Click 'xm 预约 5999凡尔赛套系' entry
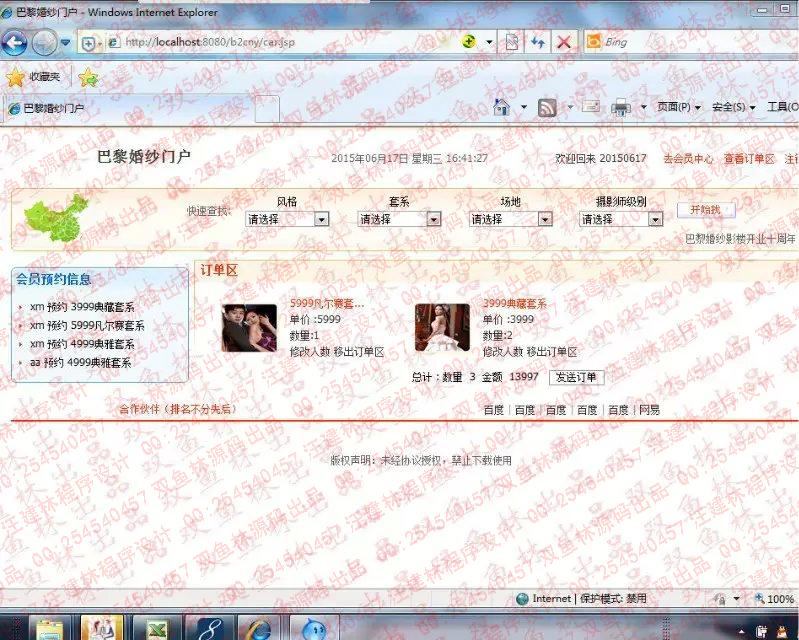The image size is (799, 640). click(x=87, y=325)
